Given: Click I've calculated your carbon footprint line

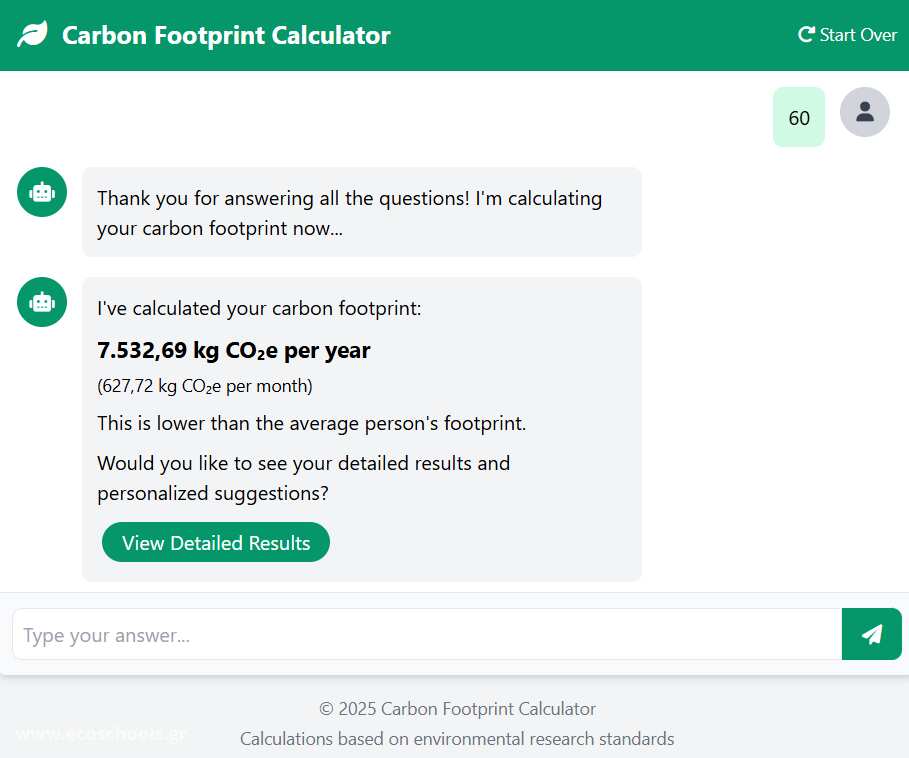Looking at the screenshot, I should point(259,308).
